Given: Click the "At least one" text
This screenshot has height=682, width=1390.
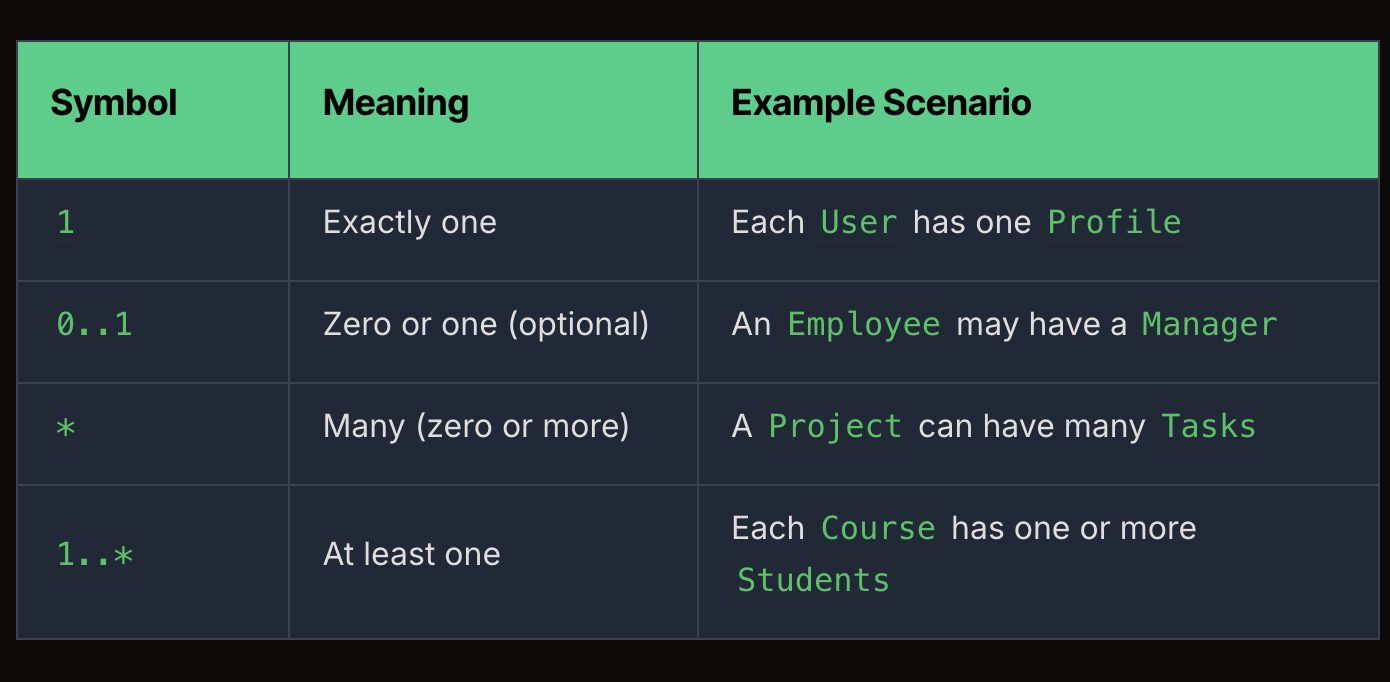Looking at the screenshot, I should (x=412, y=555).
